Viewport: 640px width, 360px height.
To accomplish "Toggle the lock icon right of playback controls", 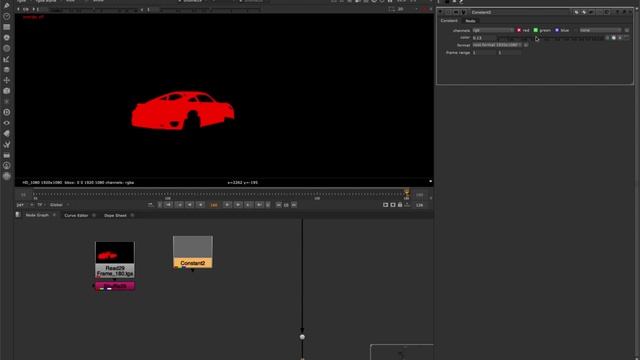I will coord(400,204).
